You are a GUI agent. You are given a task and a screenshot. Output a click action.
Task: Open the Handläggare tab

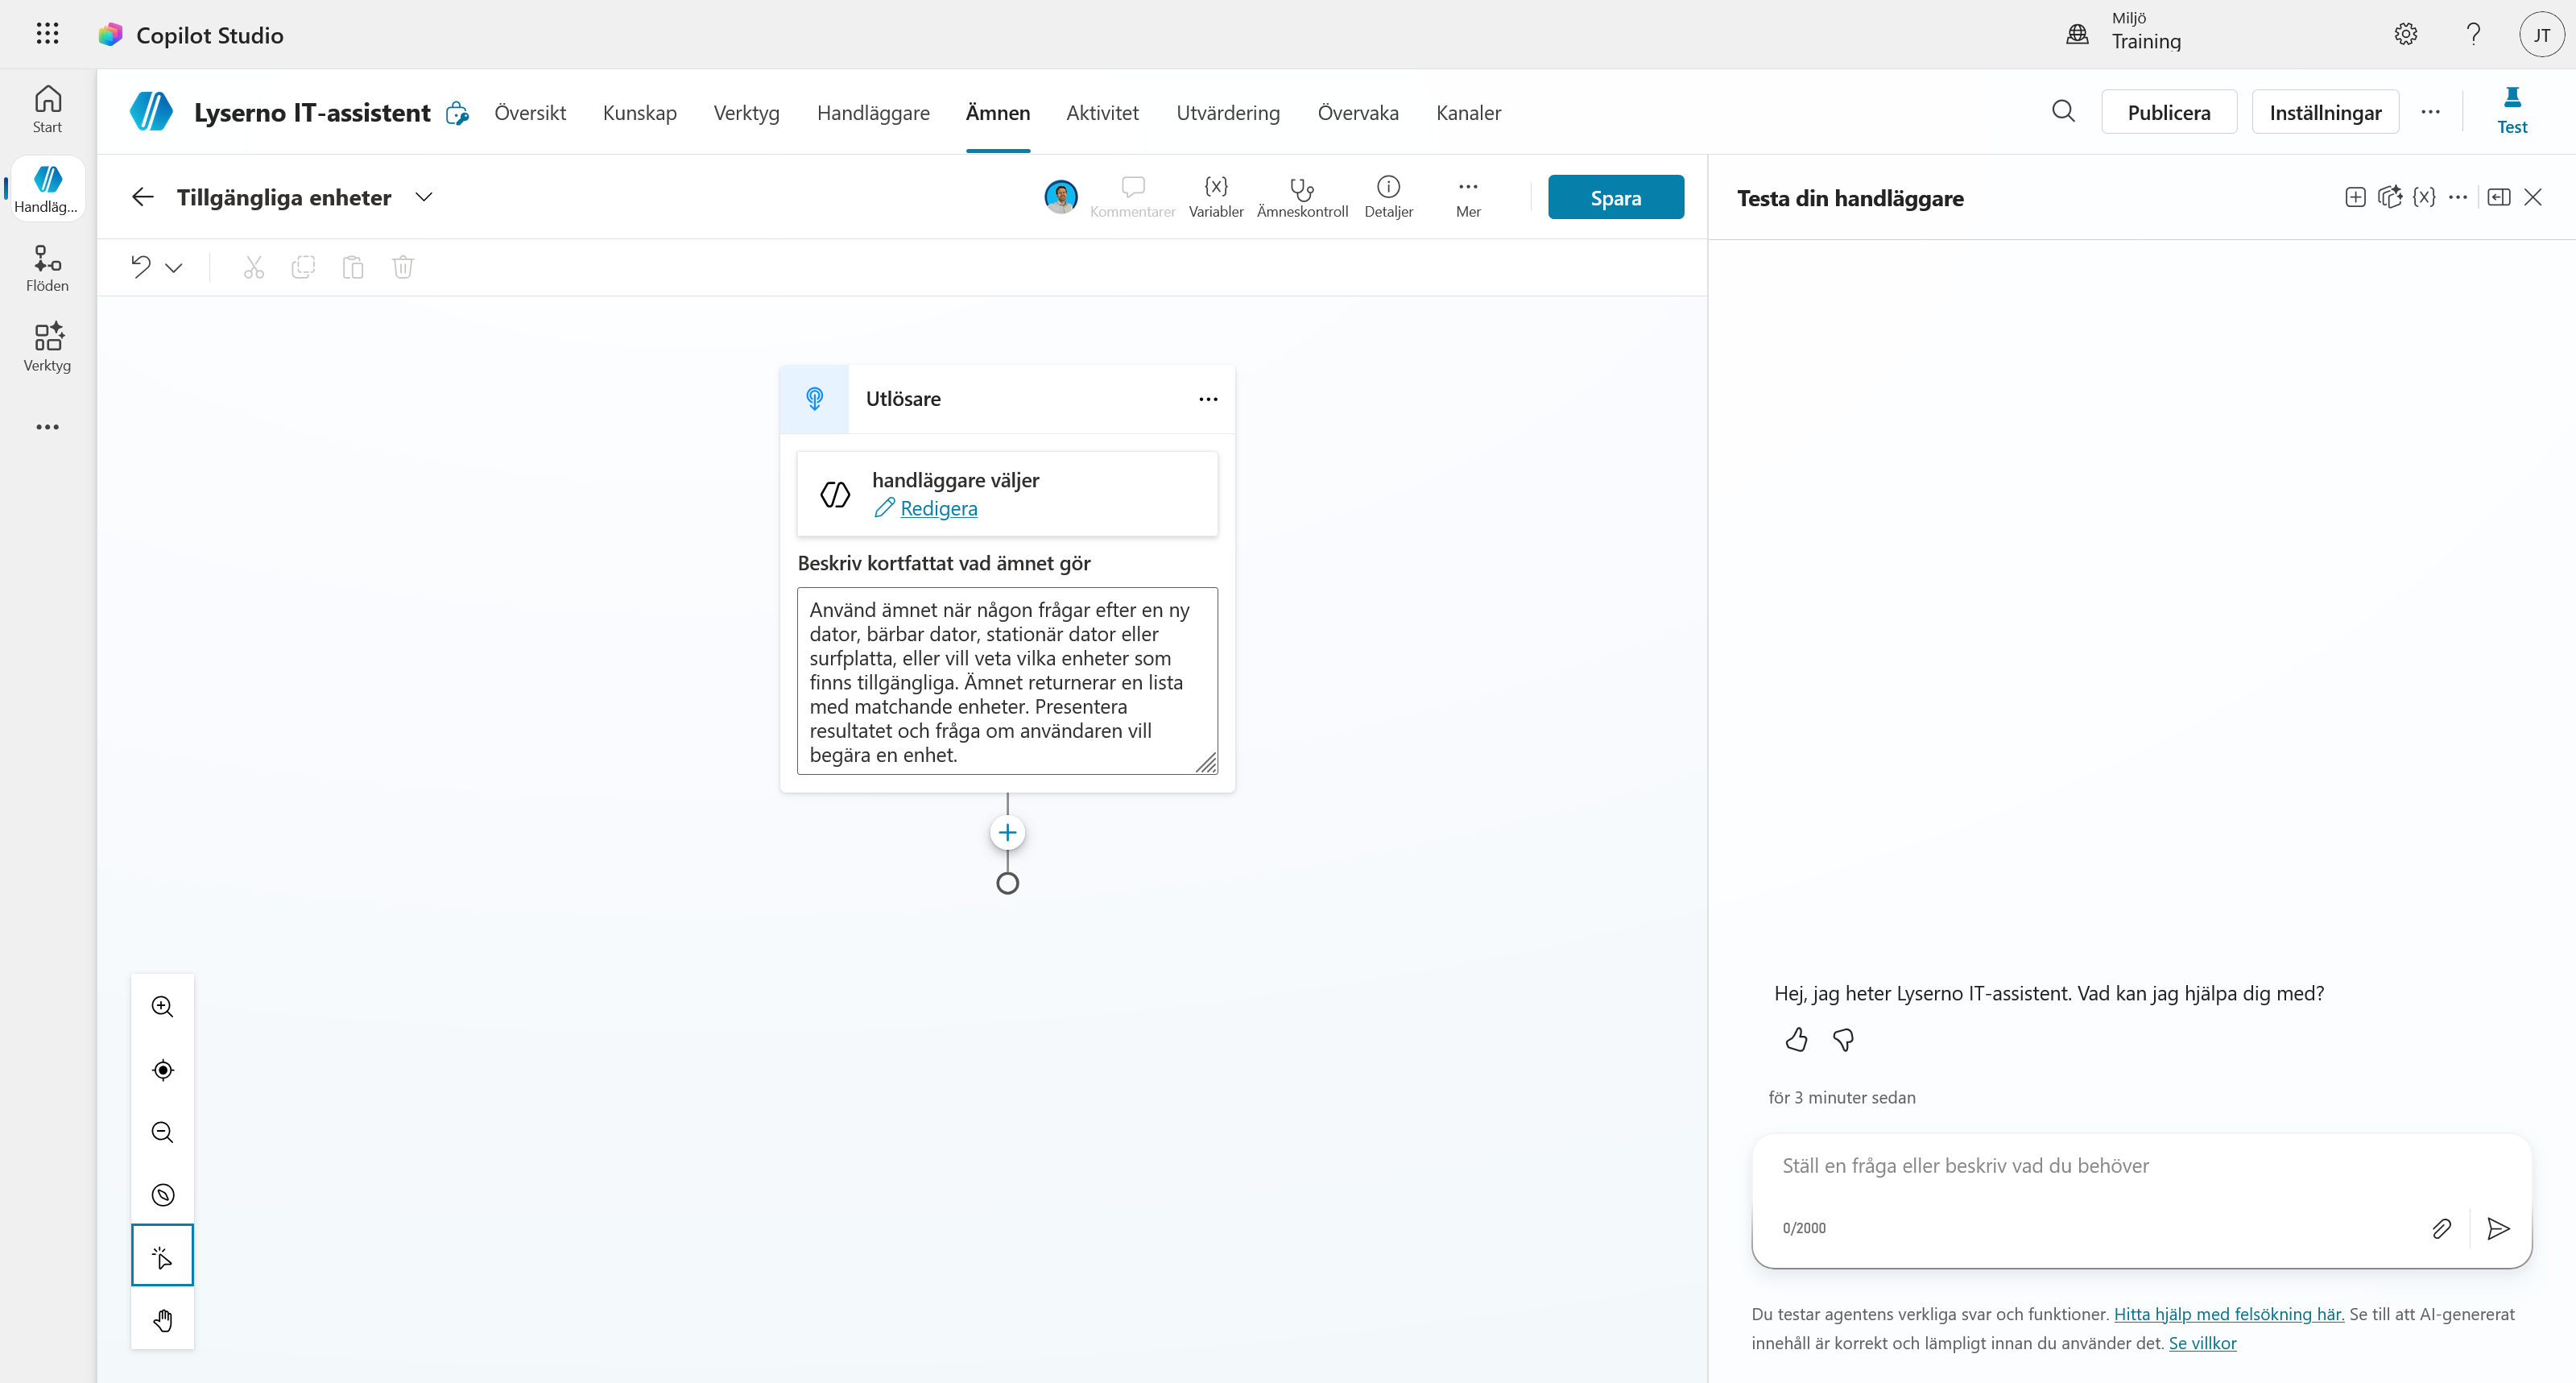[x=873, y=112]
